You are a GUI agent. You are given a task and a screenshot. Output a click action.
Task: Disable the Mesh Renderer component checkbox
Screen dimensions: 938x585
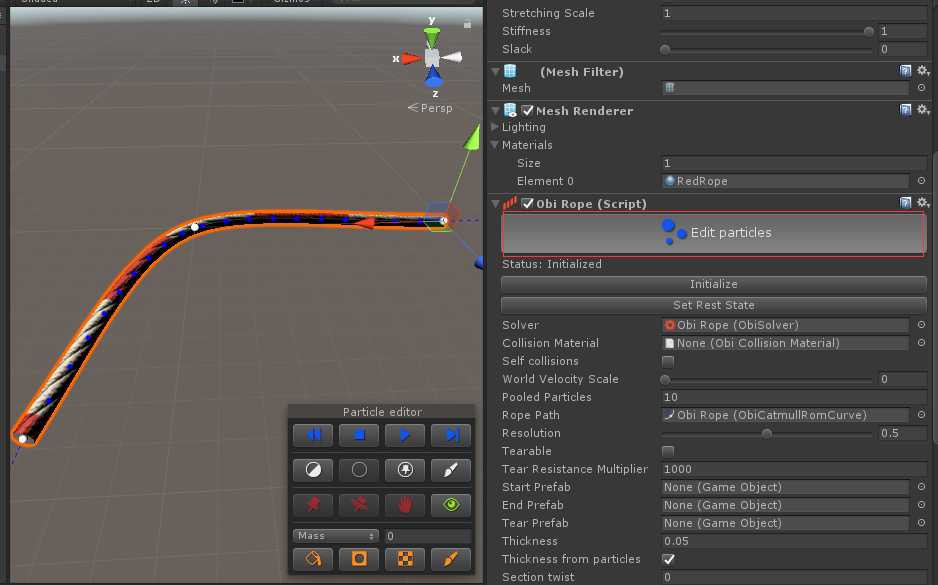[x=527, y=111]
